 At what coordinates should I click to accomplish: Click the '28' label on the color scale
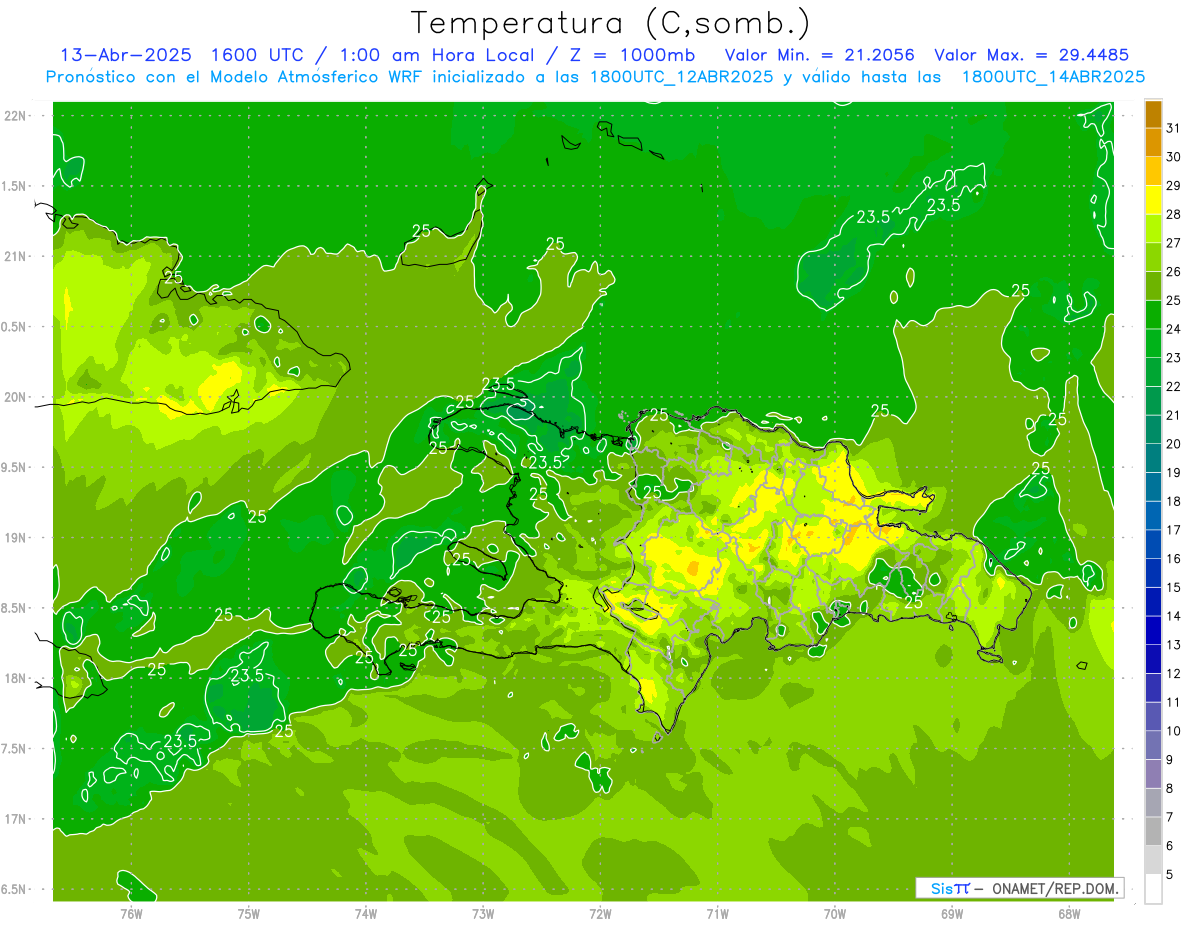(1174, 214)
